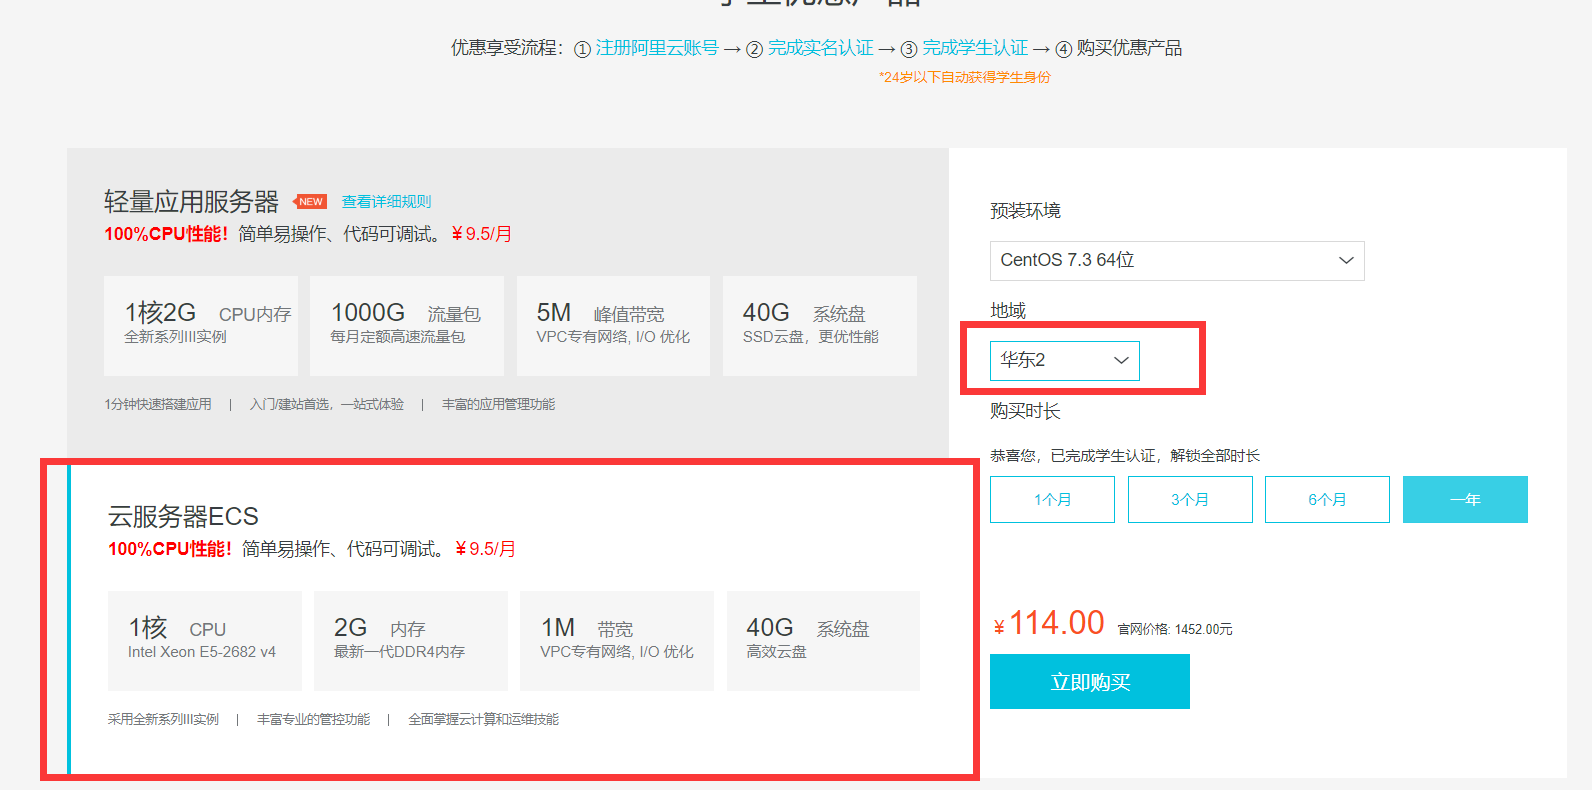Click the 1核2G CPU内存 spec tile

(201, 326)
